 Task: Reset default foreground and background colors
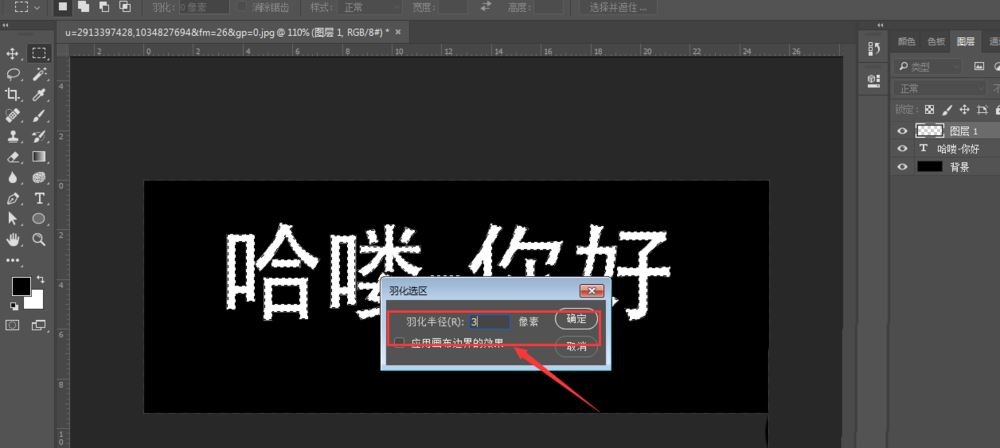point(14,307)
